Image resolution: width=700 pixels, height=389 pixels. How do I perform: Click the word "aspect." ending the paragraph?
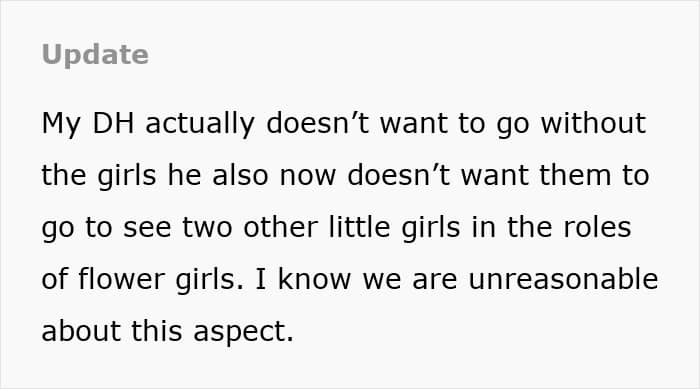[244, 332]
